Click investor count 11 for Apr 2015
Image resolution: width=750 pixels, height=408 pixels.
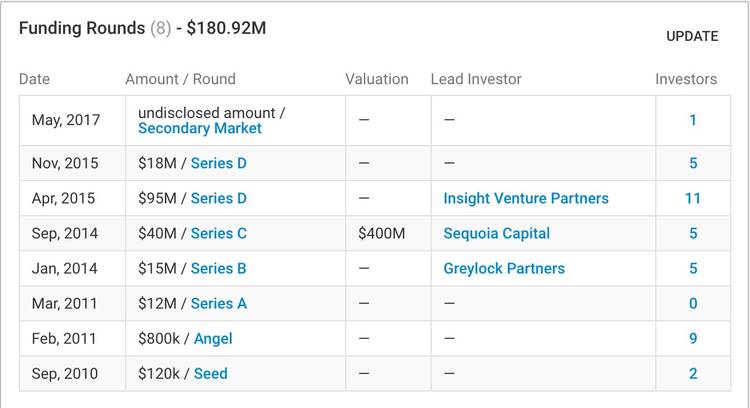[693, 198]
